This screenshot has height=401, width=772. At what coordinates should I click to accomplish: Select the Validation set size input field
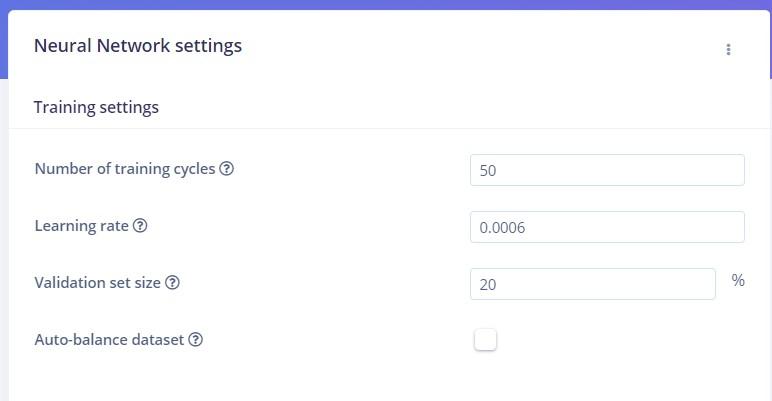tap(592, 284)
